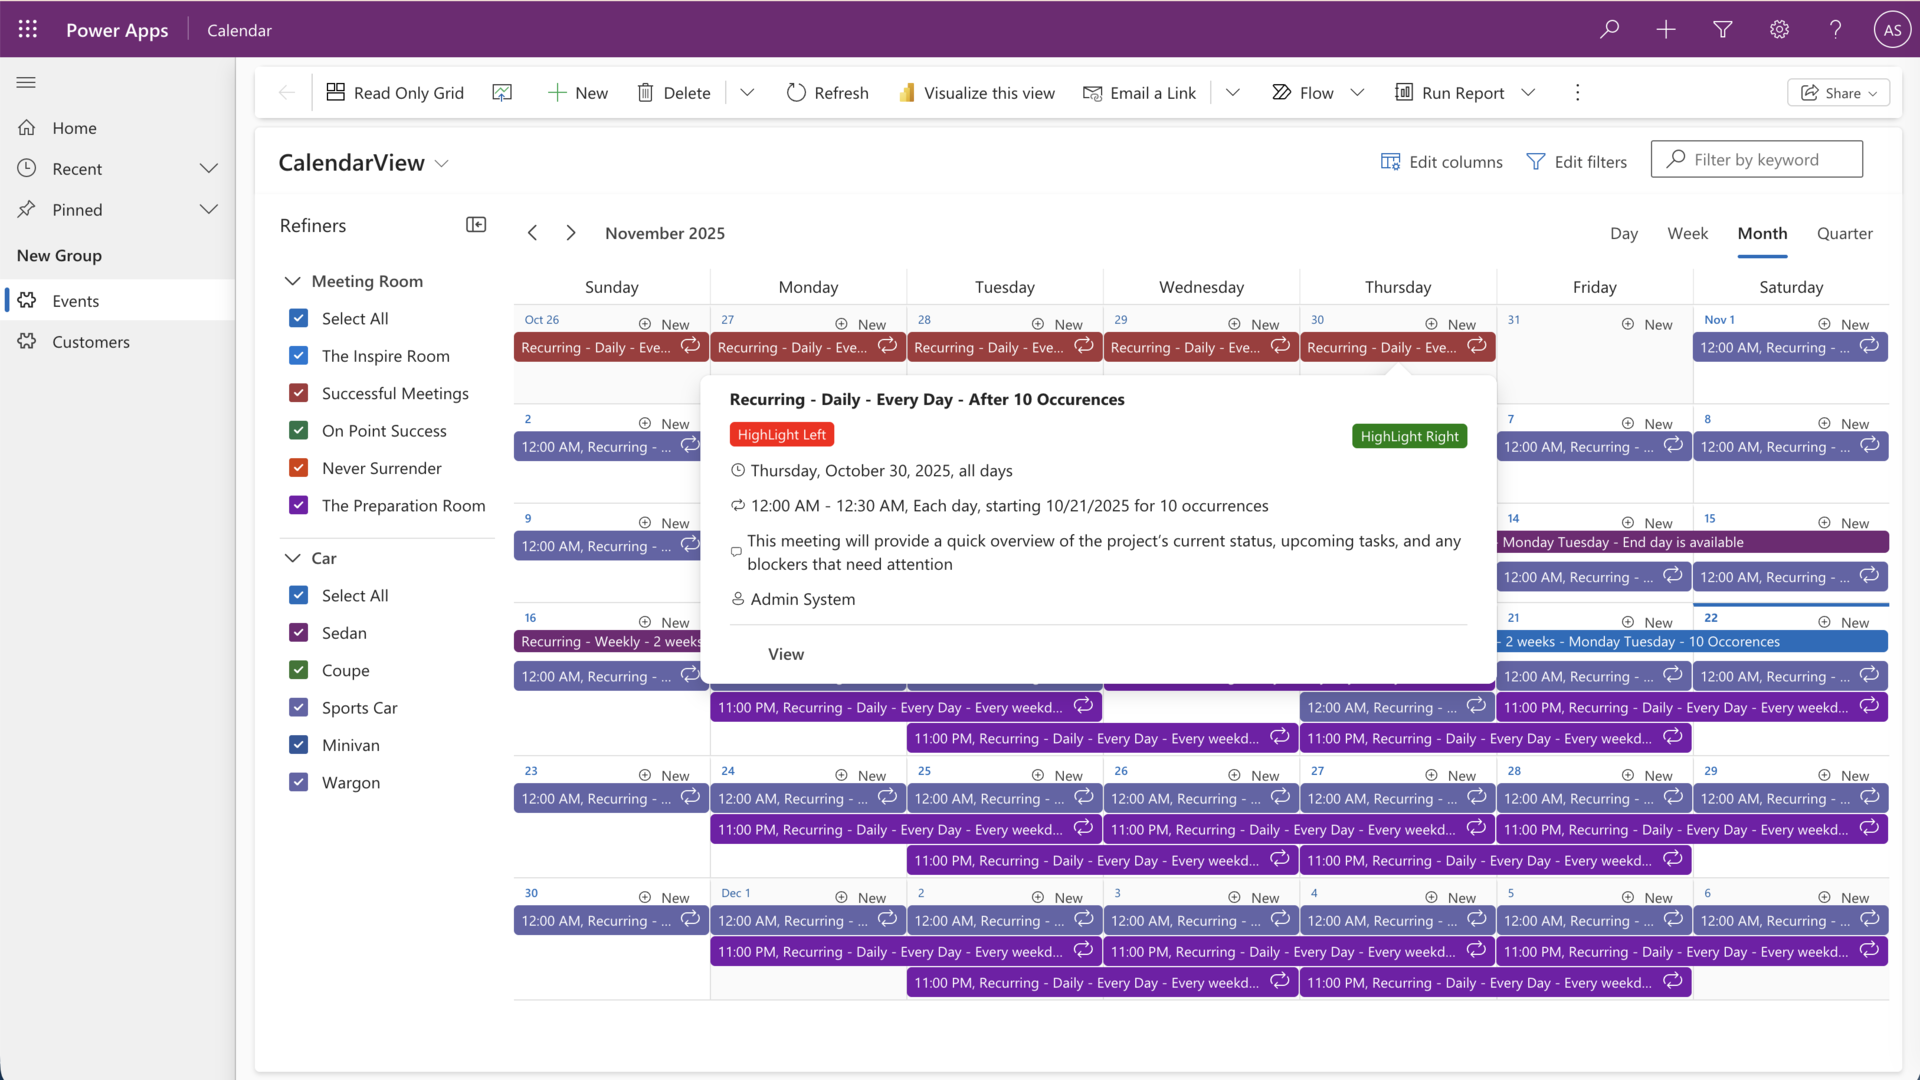Toggle the Never Surrender checkbox
Screen dimensions: 1920x1080
(x=298, y=468)
